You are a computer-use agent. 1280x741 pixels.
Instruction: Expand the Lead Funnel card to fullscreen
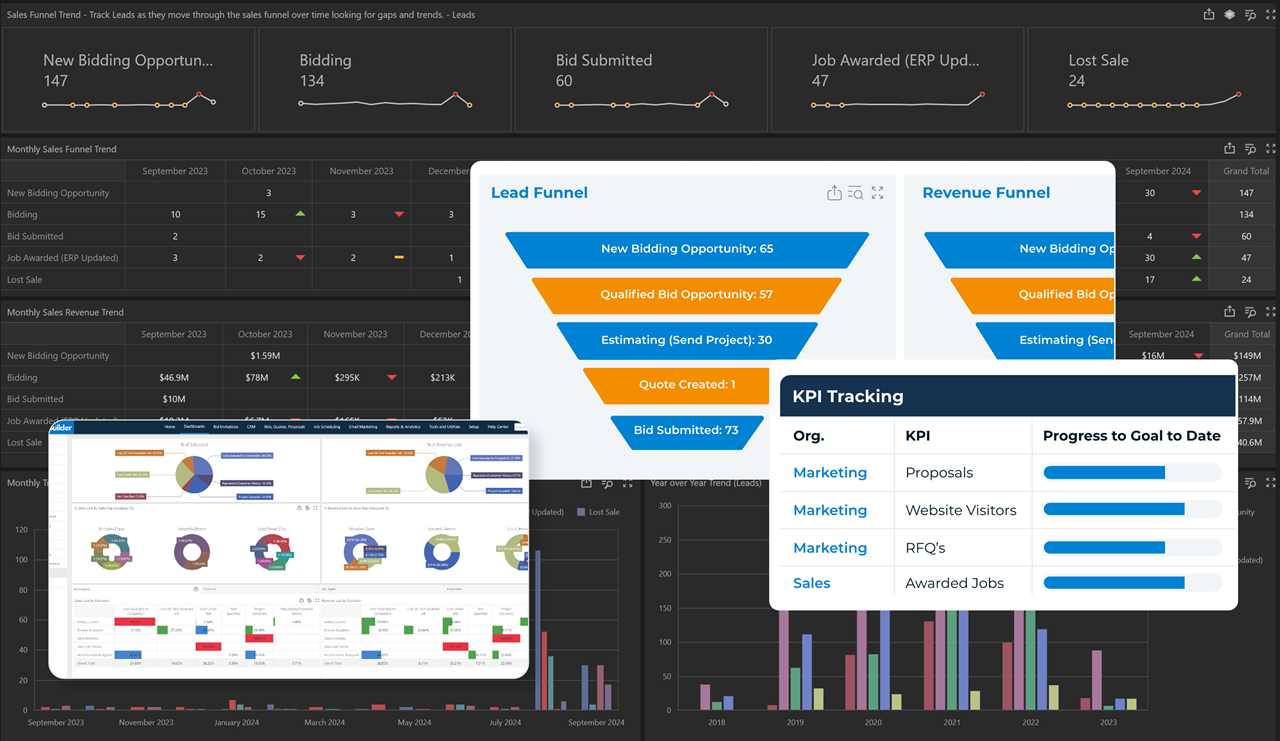[x=877, y=193]
